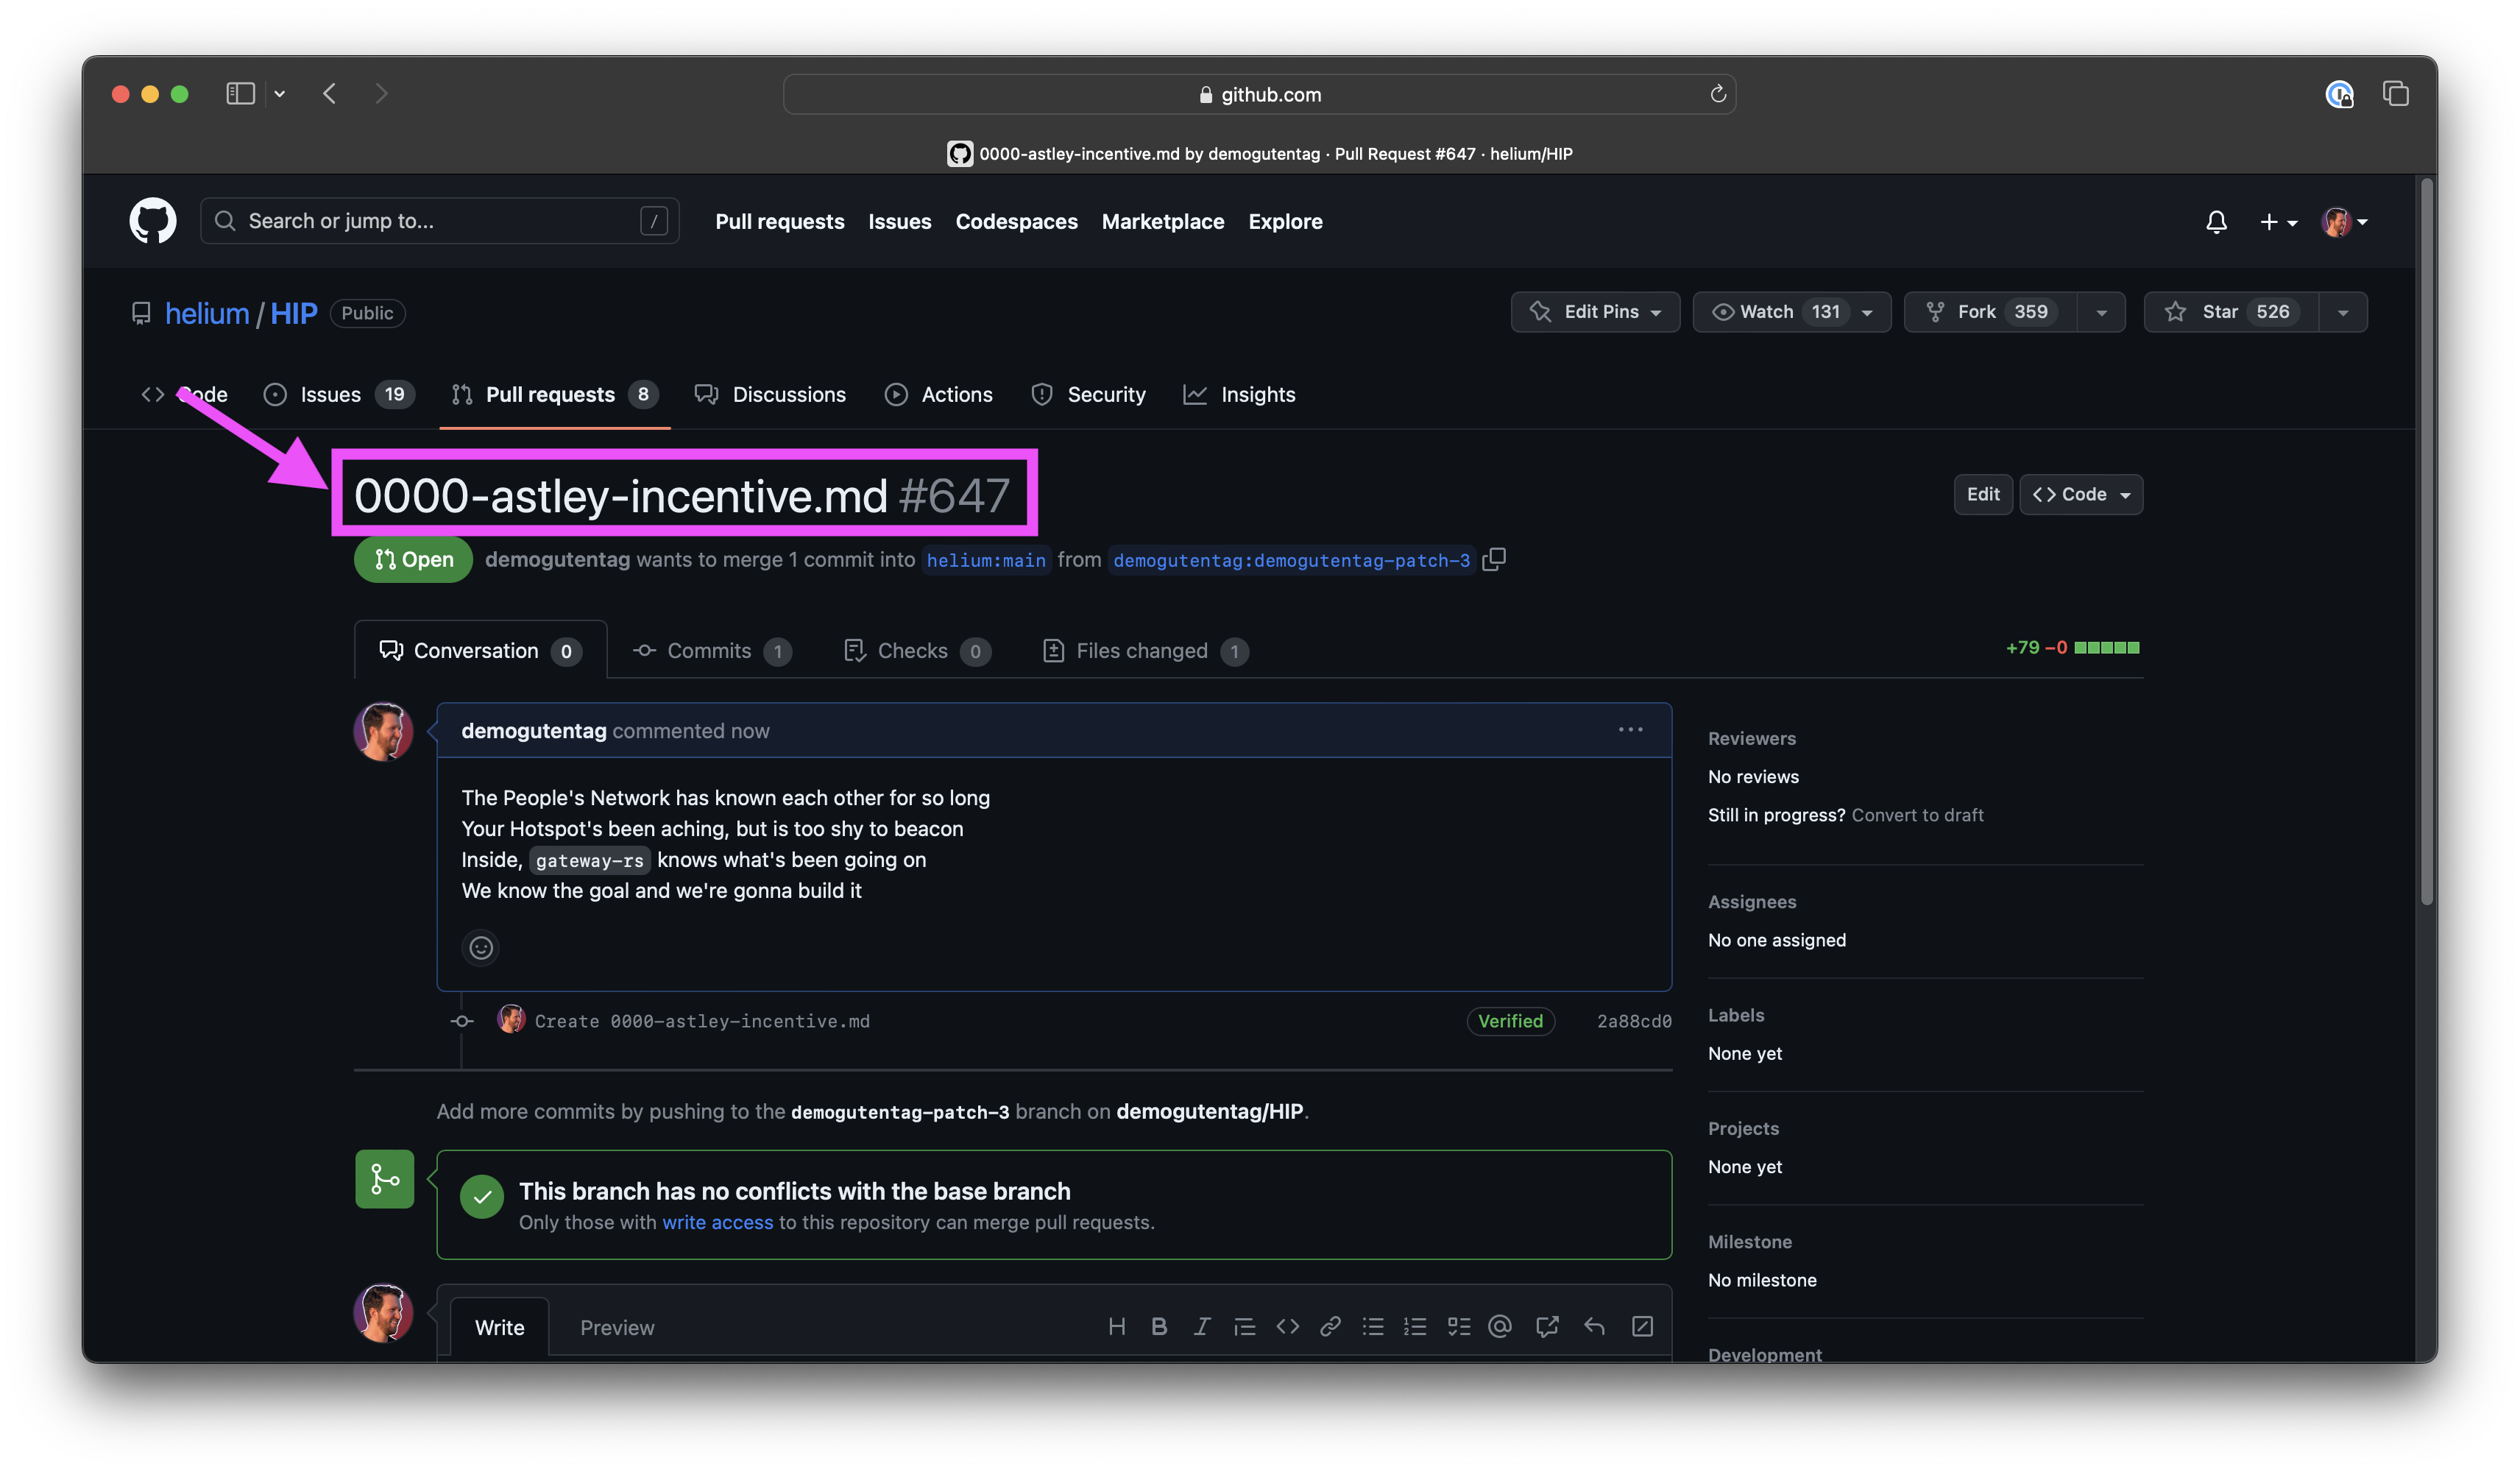Click the bold formatting icon

coord(1159,1327)
